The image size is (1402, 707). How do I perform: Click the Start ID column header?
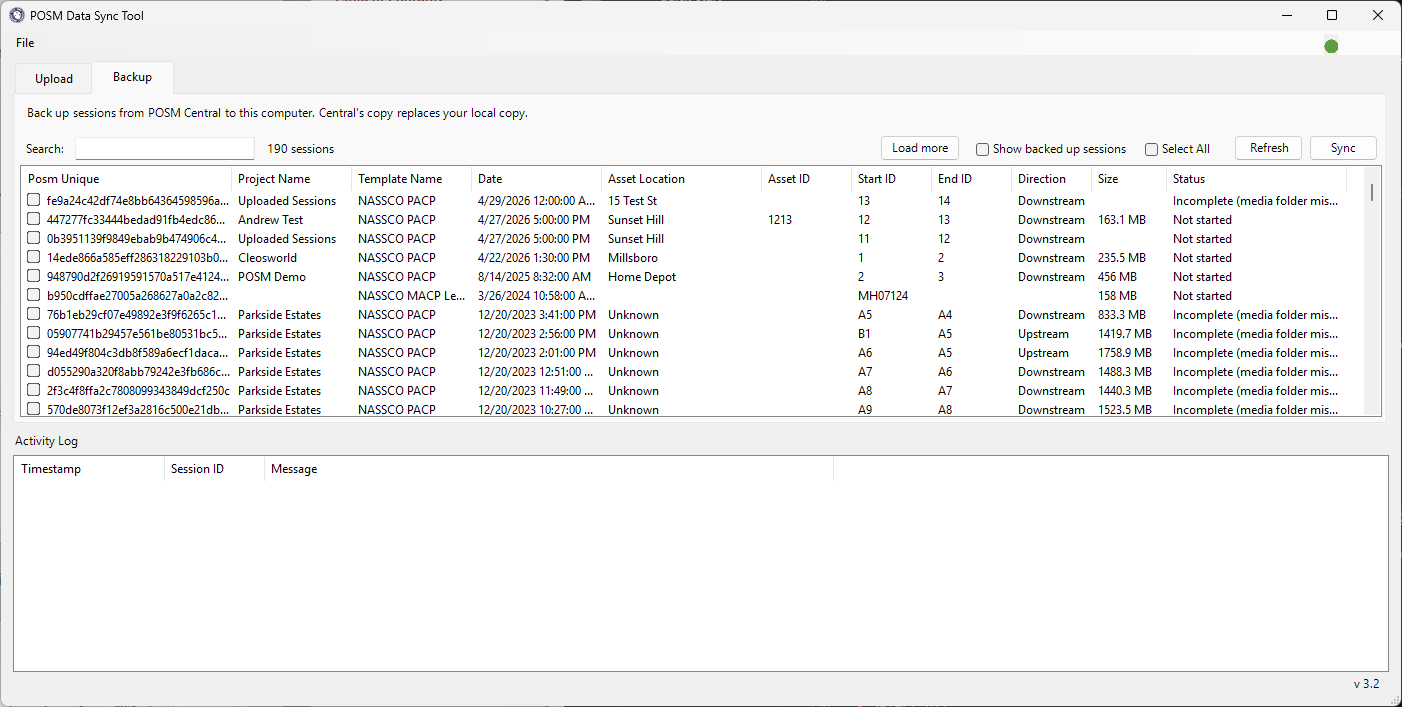892,179
